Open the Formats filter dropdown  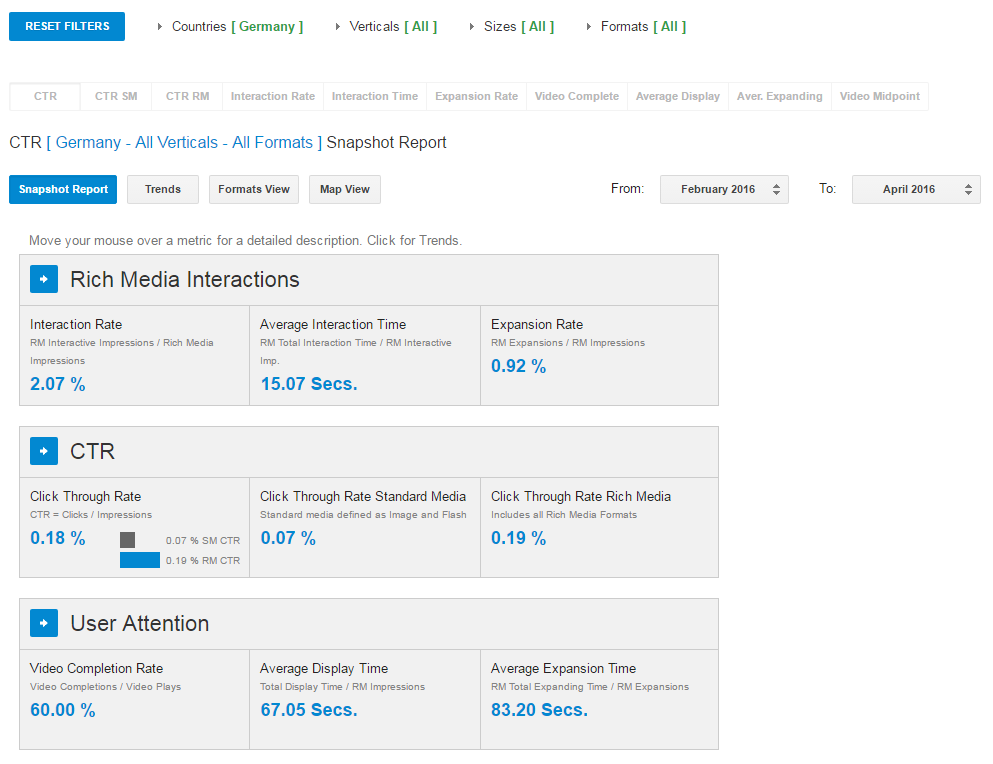tap(635, 26)
